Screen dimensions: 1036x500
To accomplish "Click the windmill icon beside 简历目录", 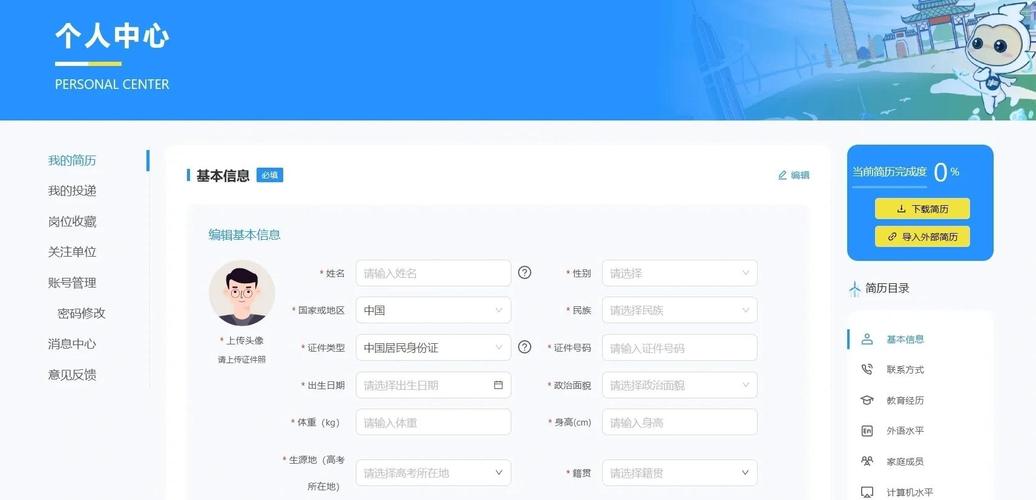I will point(855,289).
